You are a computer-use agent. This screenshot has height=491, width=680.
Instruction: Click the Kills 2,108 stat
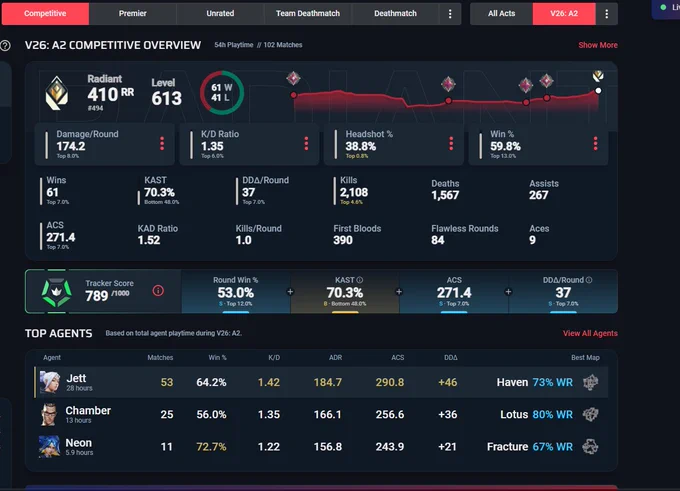click(354, 191)
